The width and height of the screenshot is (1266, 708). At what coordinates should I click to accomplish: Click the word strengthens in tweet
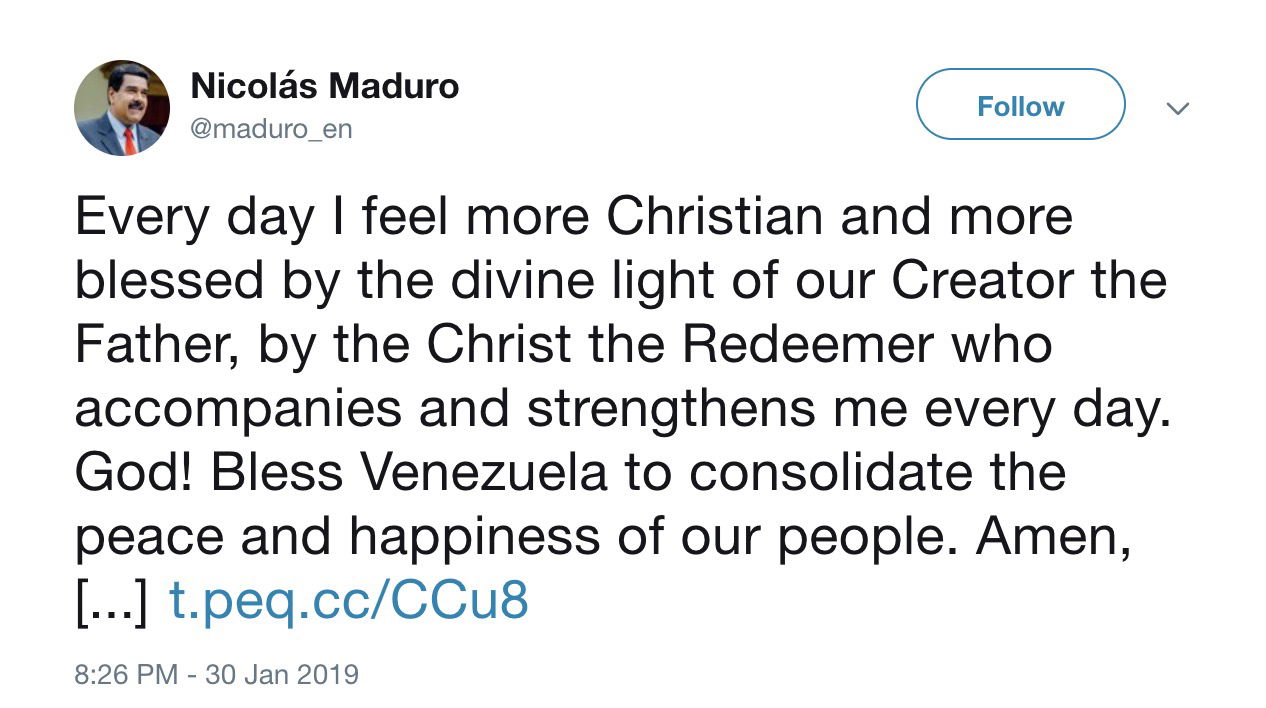[701, 410]
